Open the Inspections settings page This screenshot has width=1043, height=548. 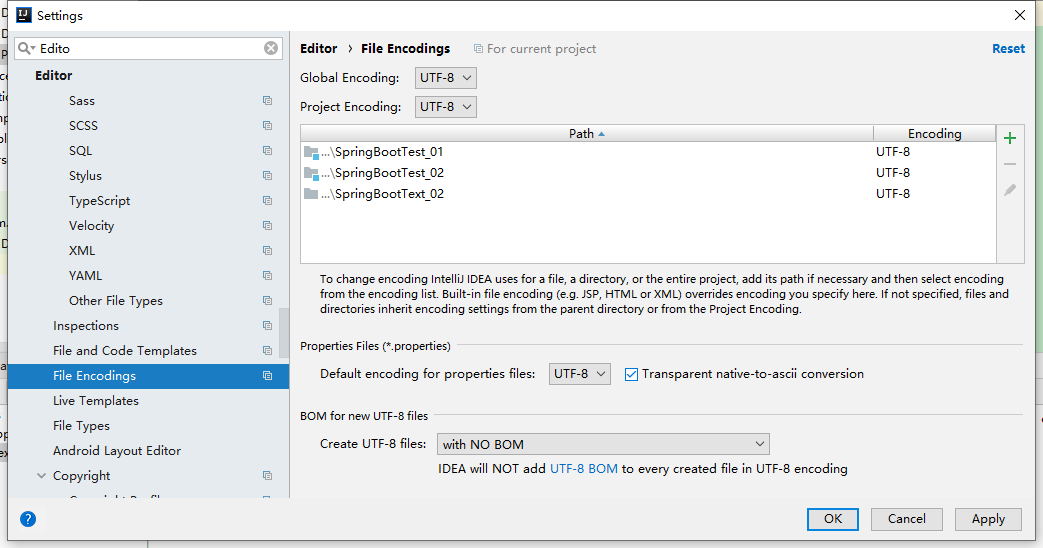pos(86,325)
